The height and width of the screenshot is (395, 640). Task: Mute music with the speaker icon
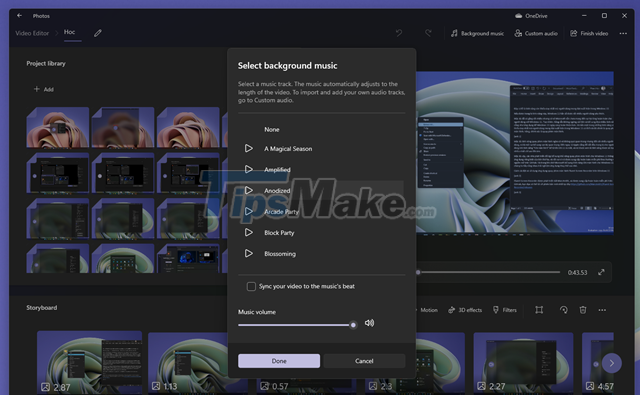[x=369, y=323]
